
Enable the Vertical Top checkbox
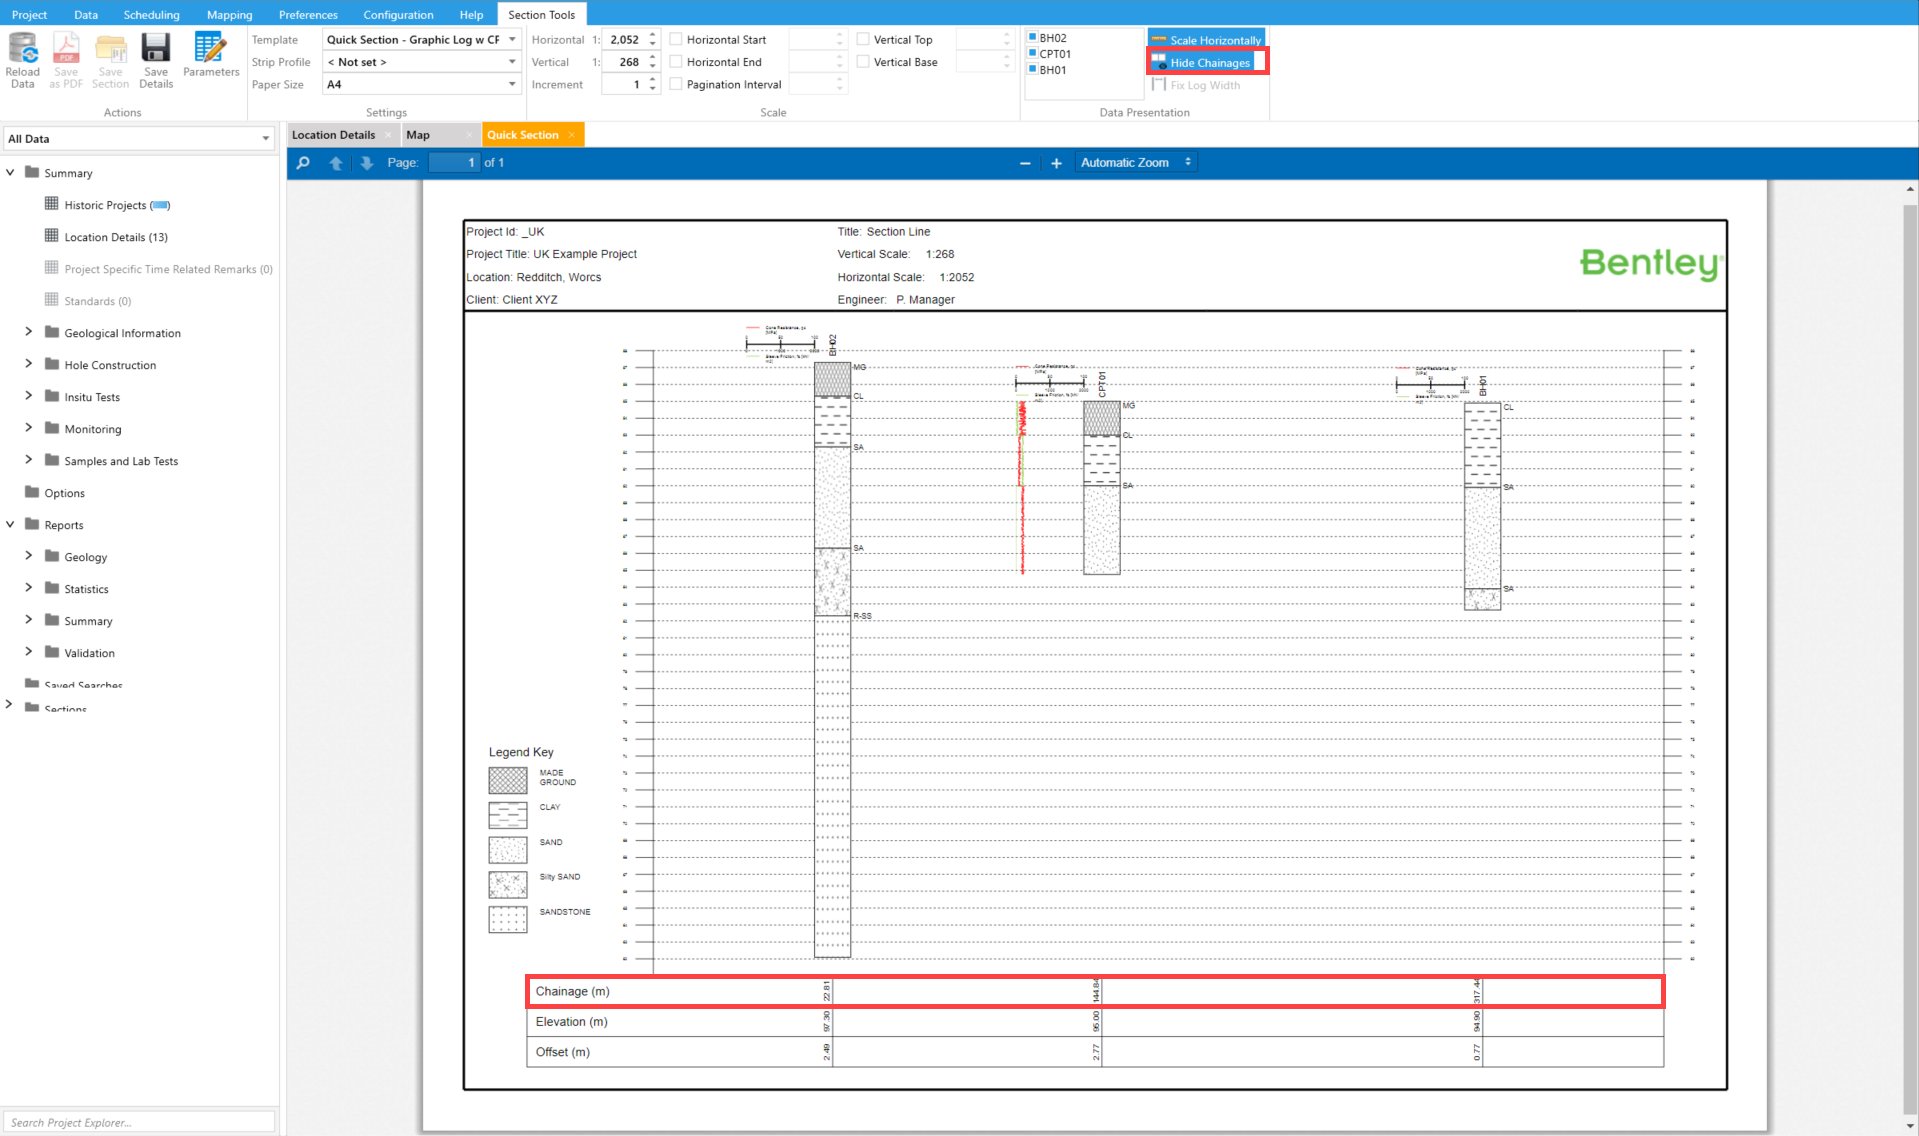click(x=863, y=39)
